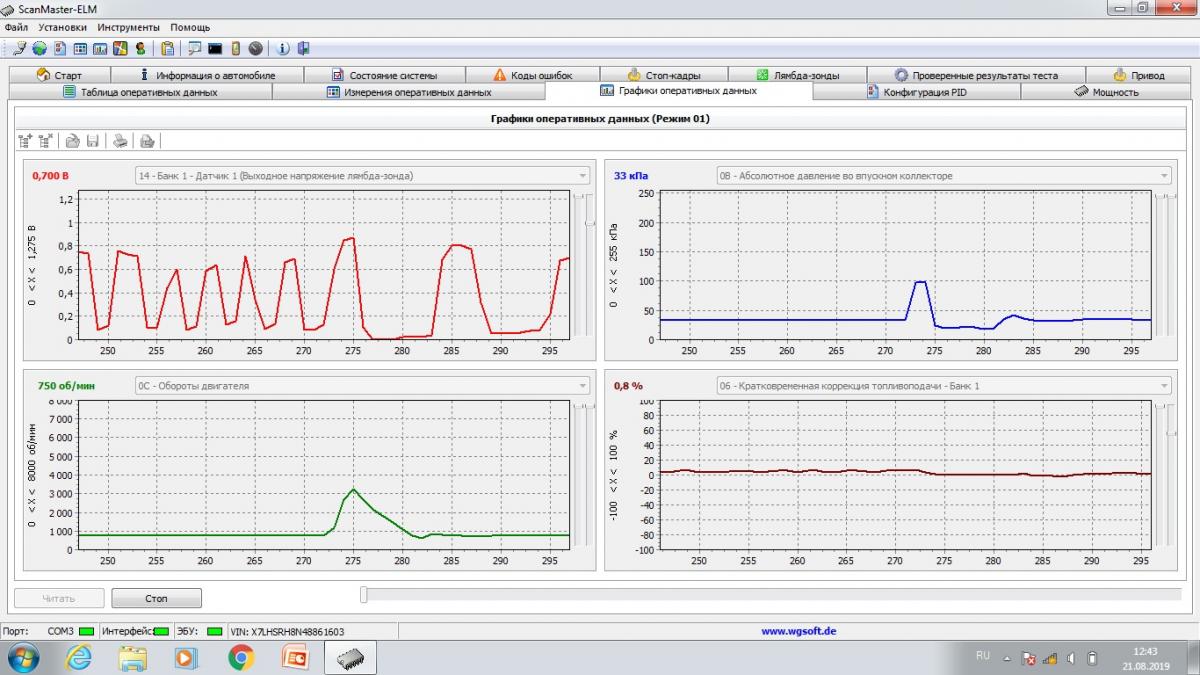Click the blue info toolbar icon
The width and height of the screenshot is (1200, 675).
[283, 48]
